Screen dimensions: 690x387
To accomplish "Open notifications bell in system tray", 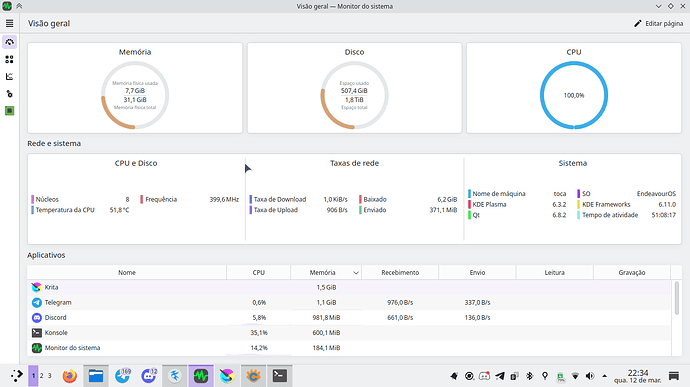I will pyautogui.click(x=454, y=376).
